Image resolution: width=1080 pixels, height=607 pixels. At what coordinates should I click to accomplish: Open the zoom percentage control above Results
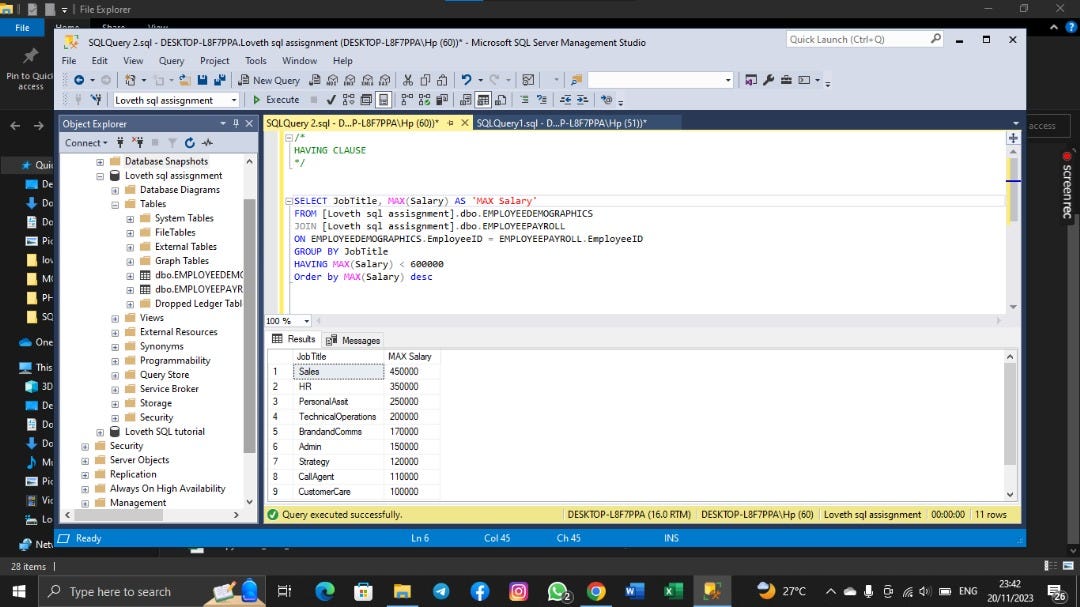288,321
